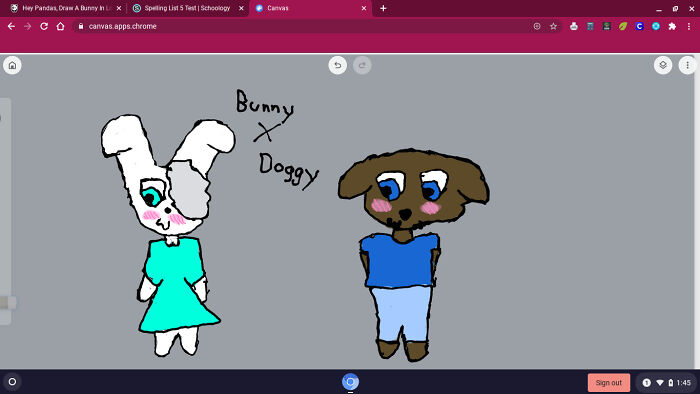Screen dimensions: 700x394
Task: Open the blue C extension
Action: pos(639,26)
